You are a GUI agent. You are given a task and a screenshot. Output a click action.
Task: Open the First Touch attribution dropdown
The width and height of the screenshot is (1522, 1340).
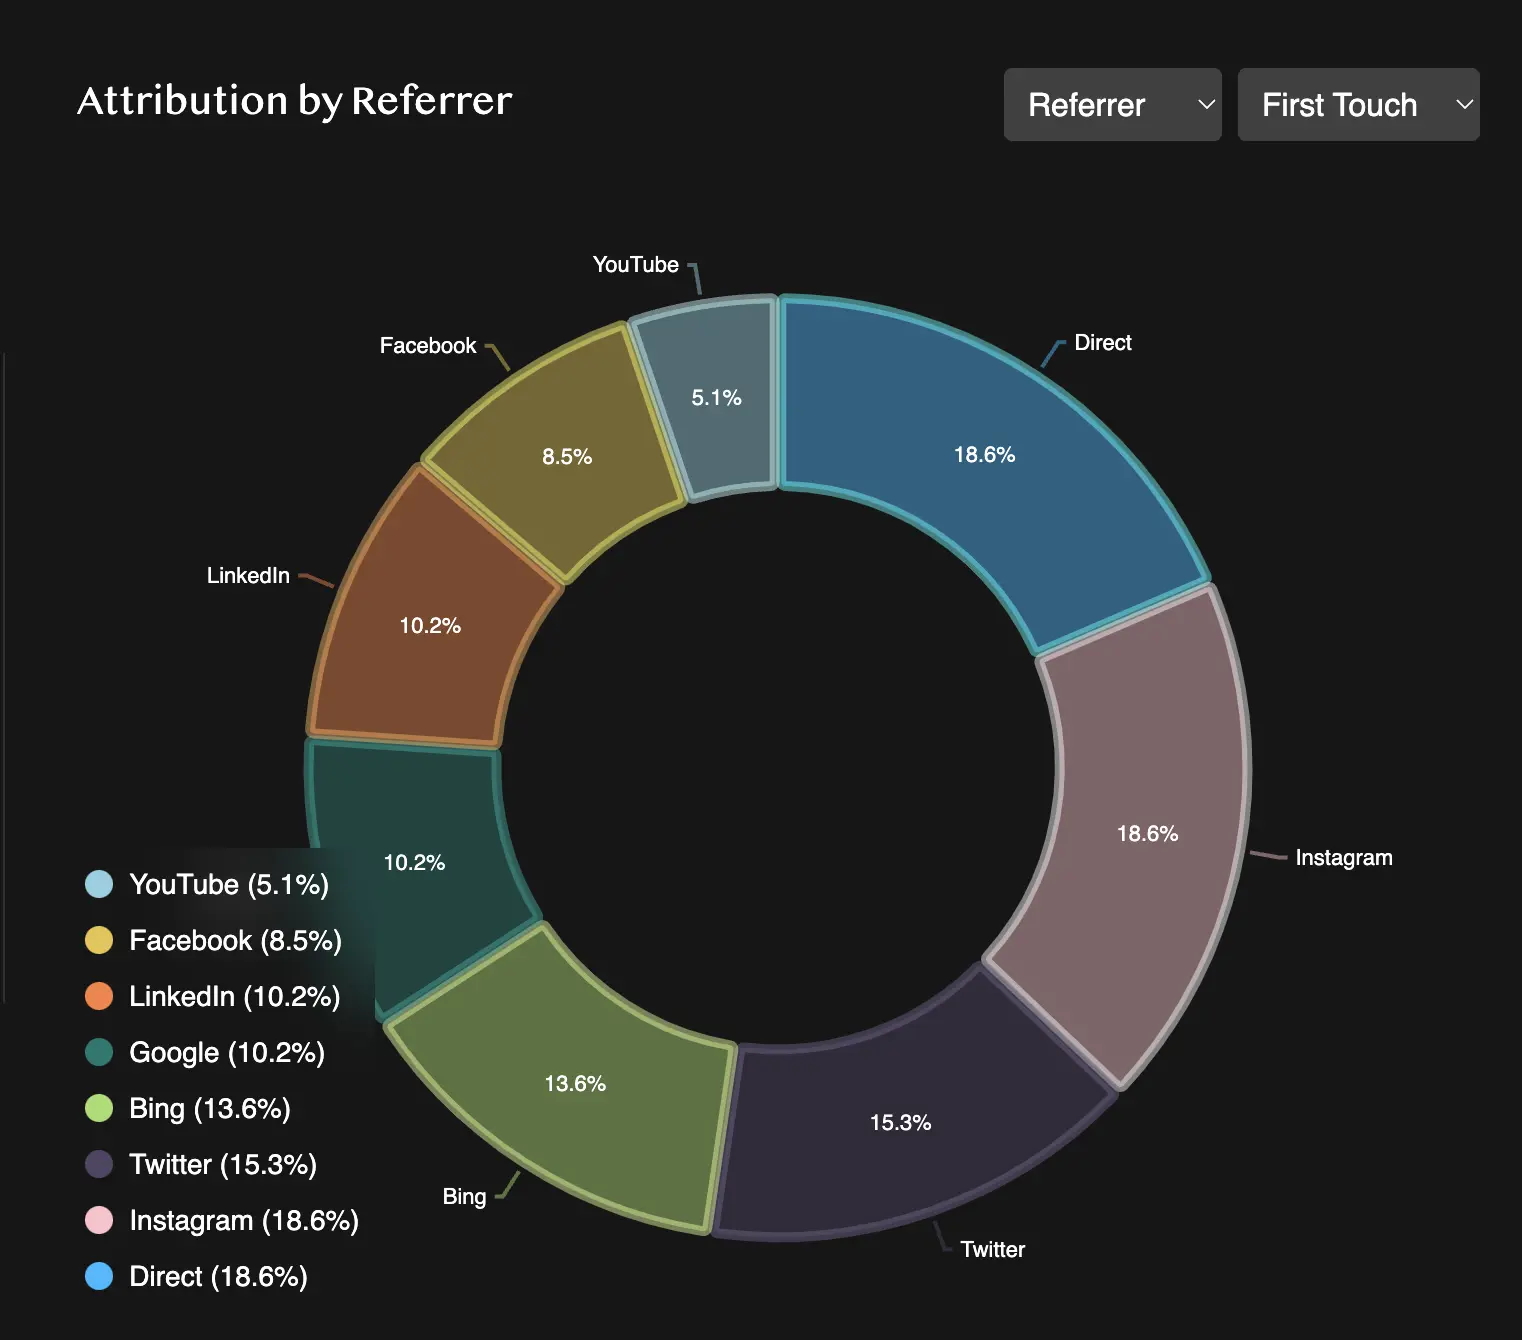click(x=1358, y=105)
